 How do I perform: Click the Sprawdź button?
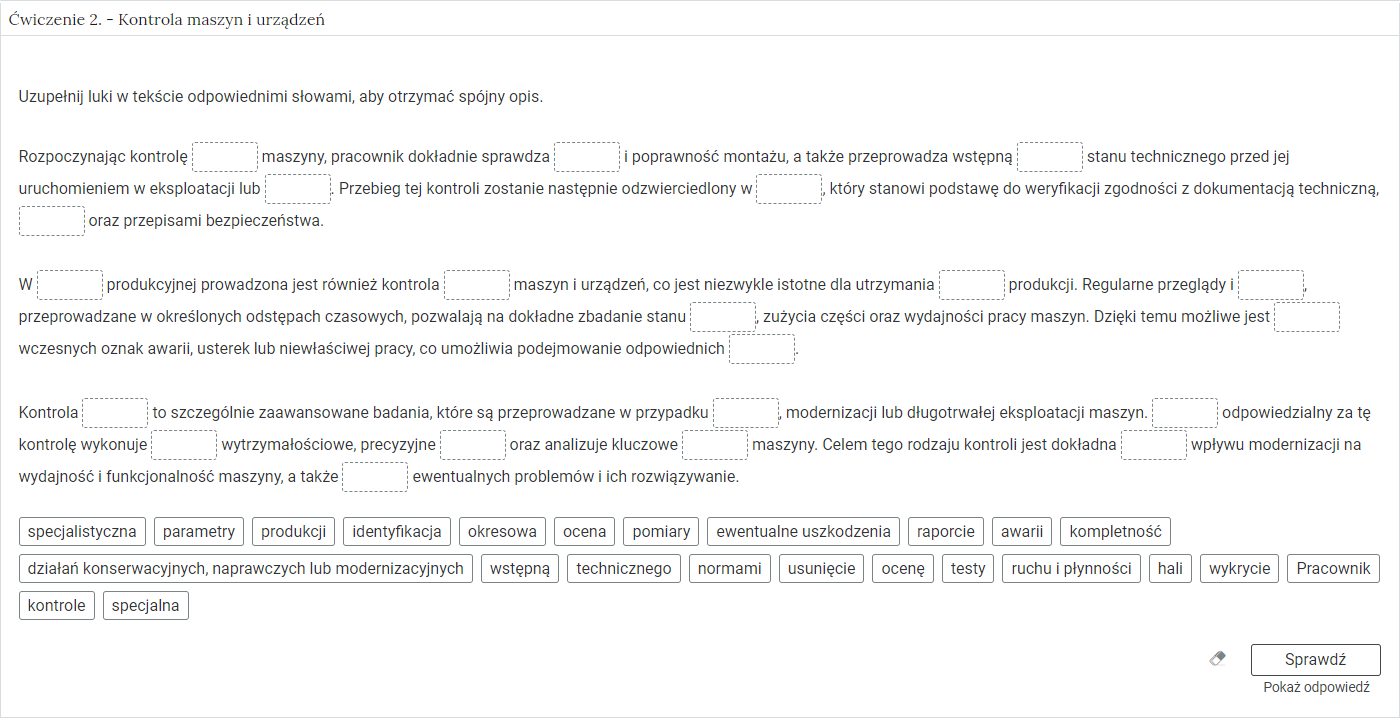[x=1316, y=660]
